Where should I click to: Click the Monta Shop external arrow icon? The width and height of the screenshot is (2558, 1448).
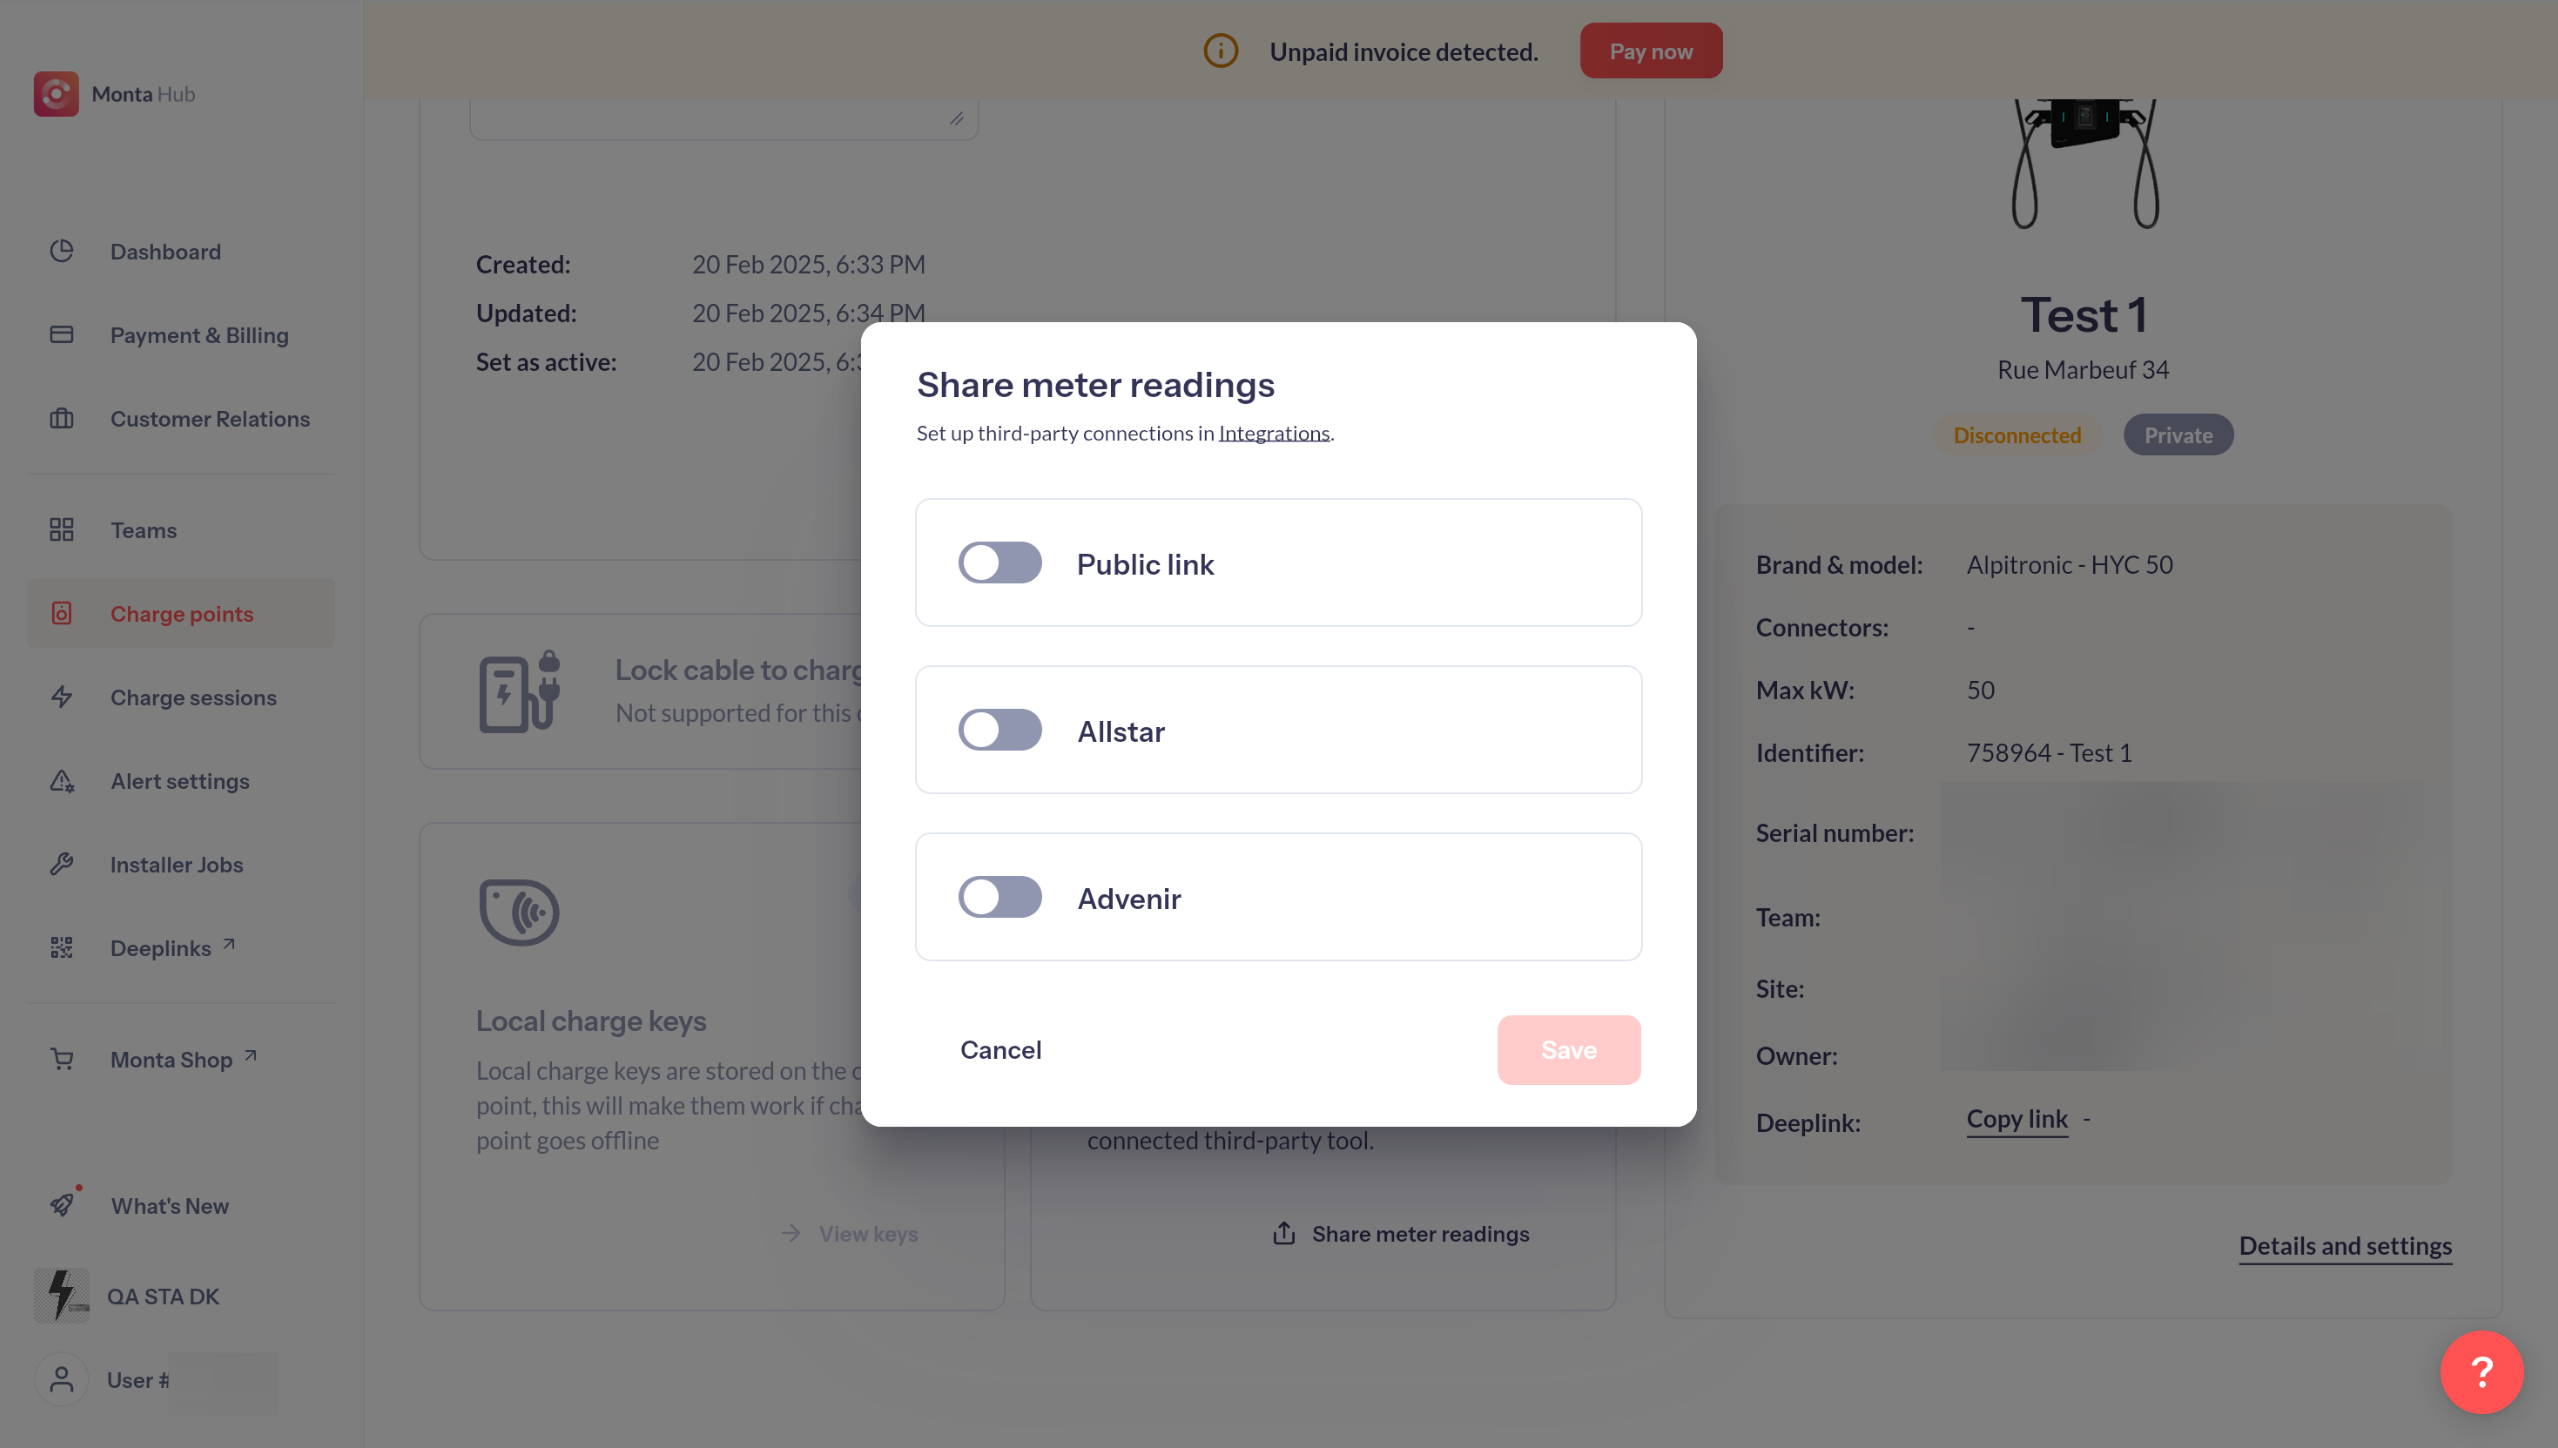251,1055
